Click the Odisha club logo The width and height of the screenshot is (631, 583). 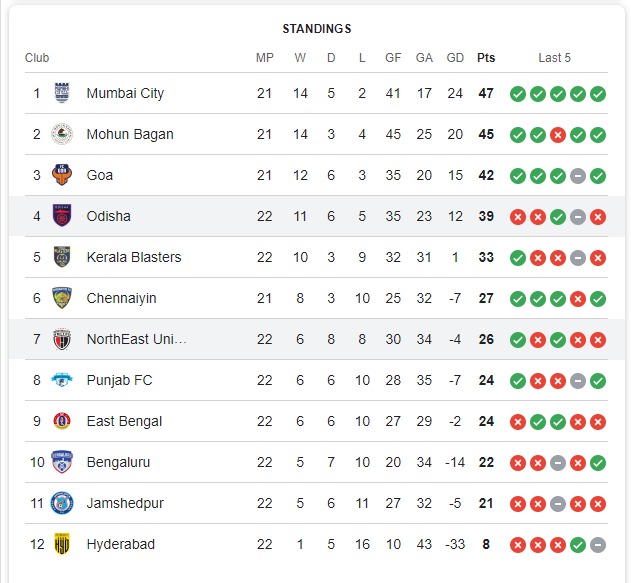[x=62, y=216]
